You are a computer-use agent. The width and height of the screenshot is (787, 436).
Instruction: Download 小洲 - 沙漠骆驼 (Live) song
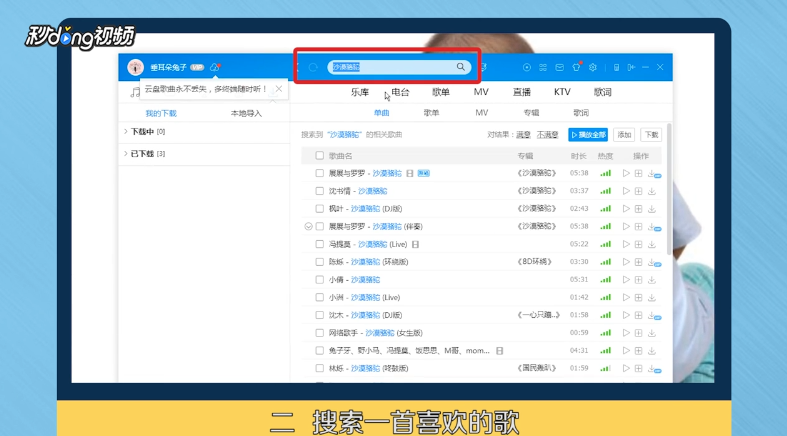651,298
